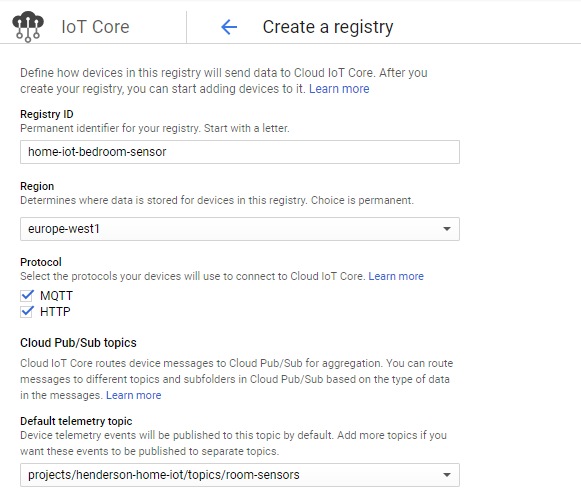Click 'Determines where data is stored' hint
The height and width of the screenshot is (500, 581).
(217, 200)
